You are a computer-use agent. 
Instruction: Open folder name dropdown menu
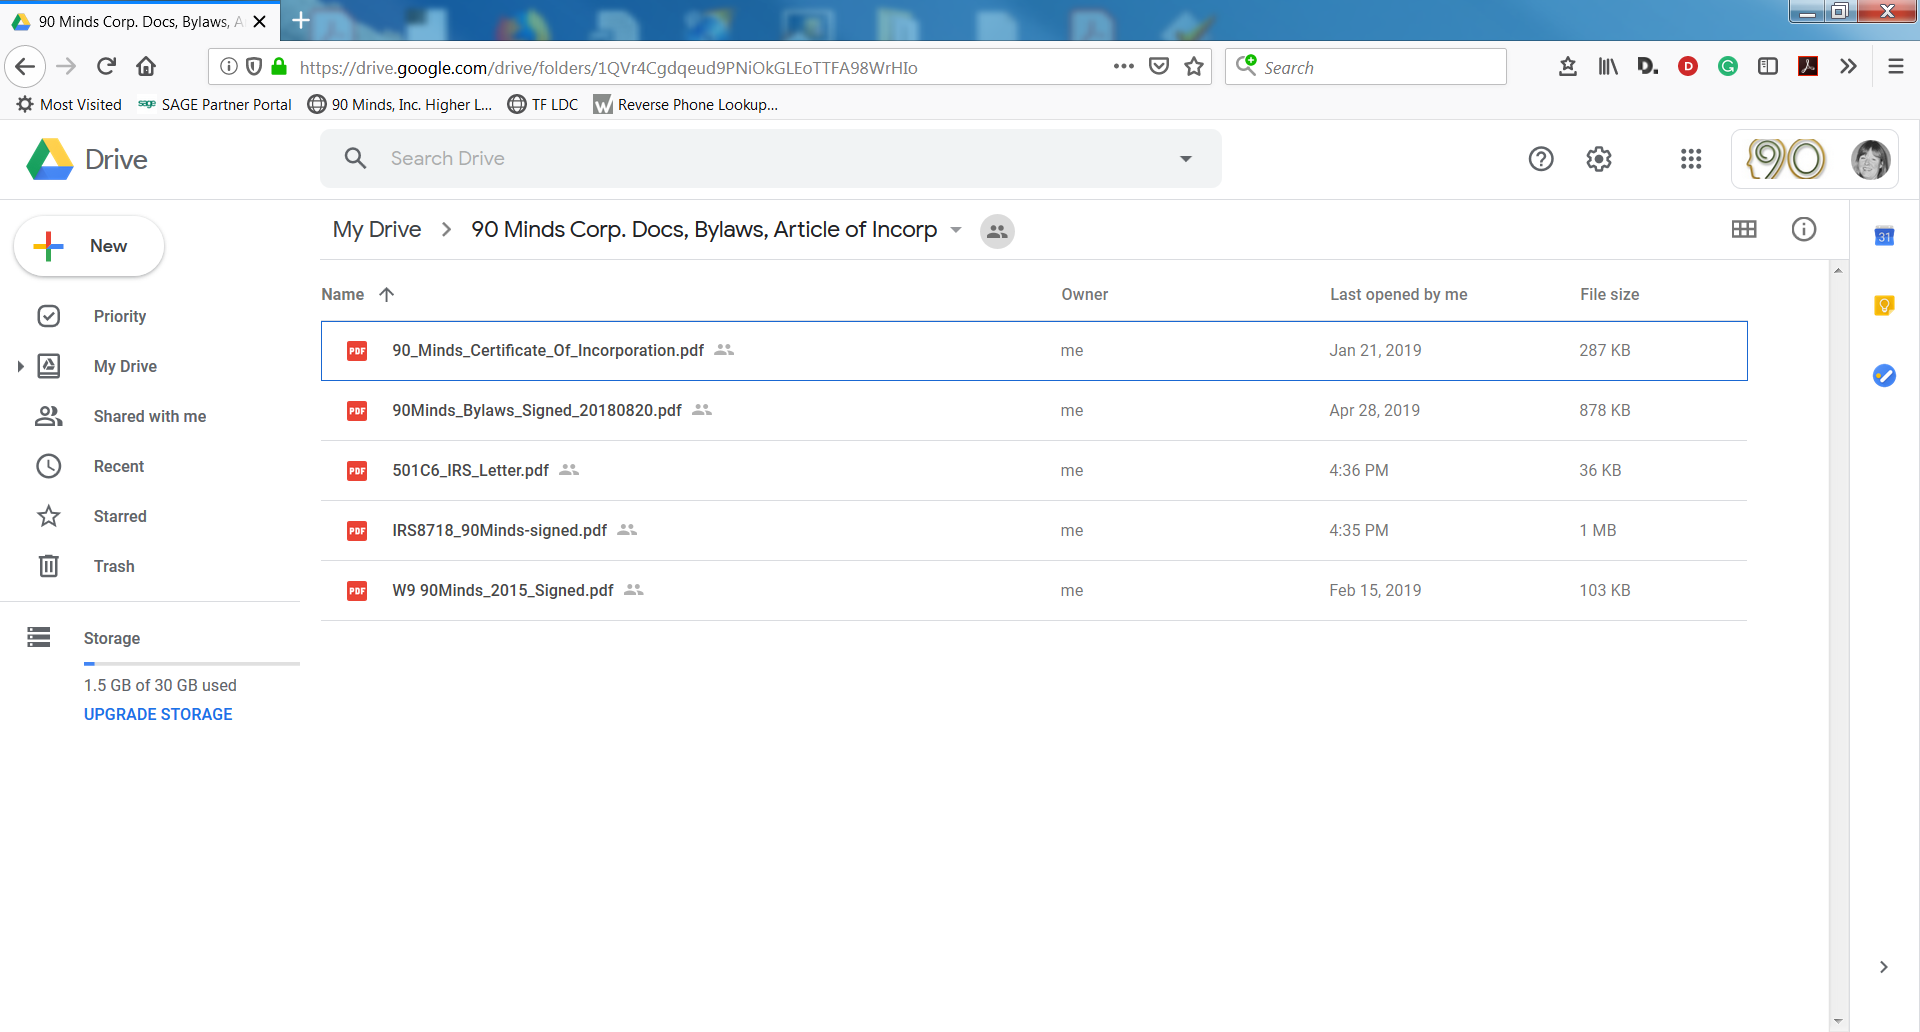point(956,230)
